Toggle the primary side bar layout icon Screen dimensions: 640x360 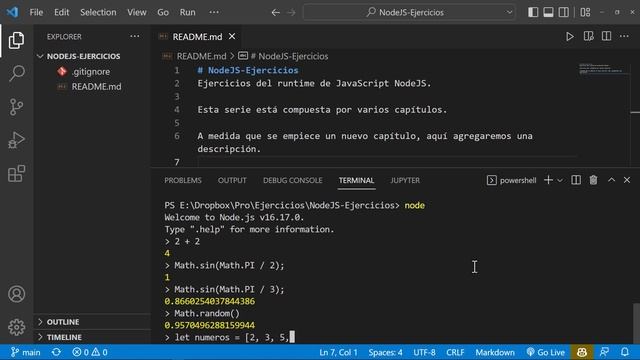(533, 12)
